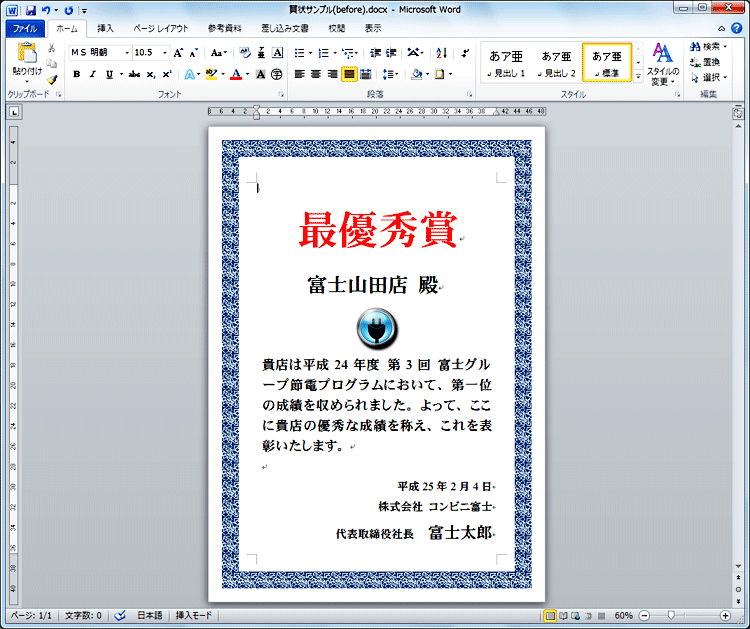This screenshot has width=750, height=629.
Task: Click the plug image in the document
Action: (377, 329)
